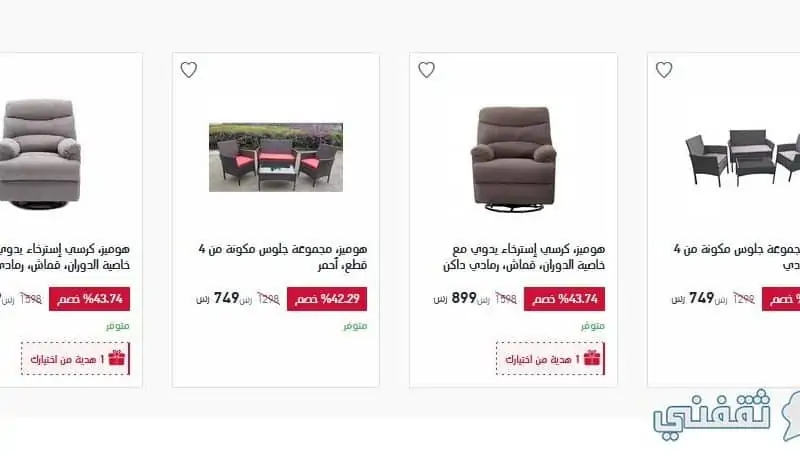The width and height of the screenshot is (800, 456).
Task: Click the 42.29% discount badge
Action: tap(327, 299)
